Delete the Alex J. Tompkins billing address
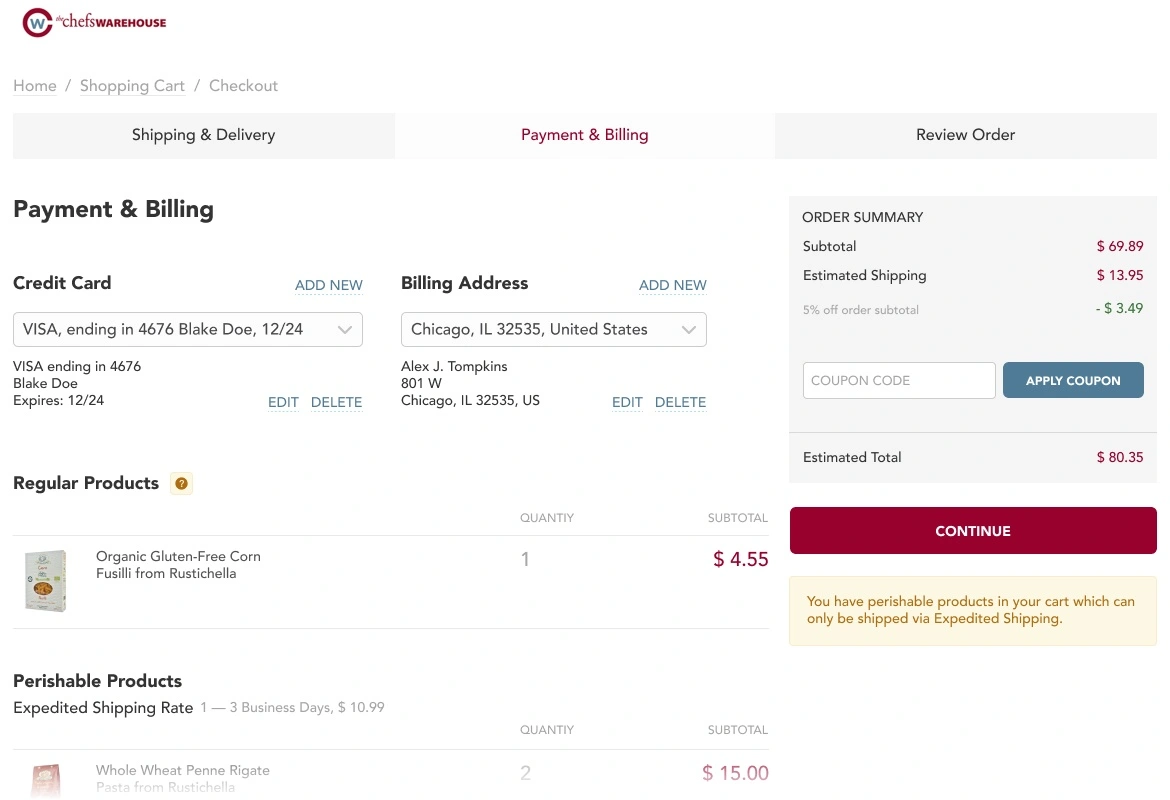 tap(681, 402)
